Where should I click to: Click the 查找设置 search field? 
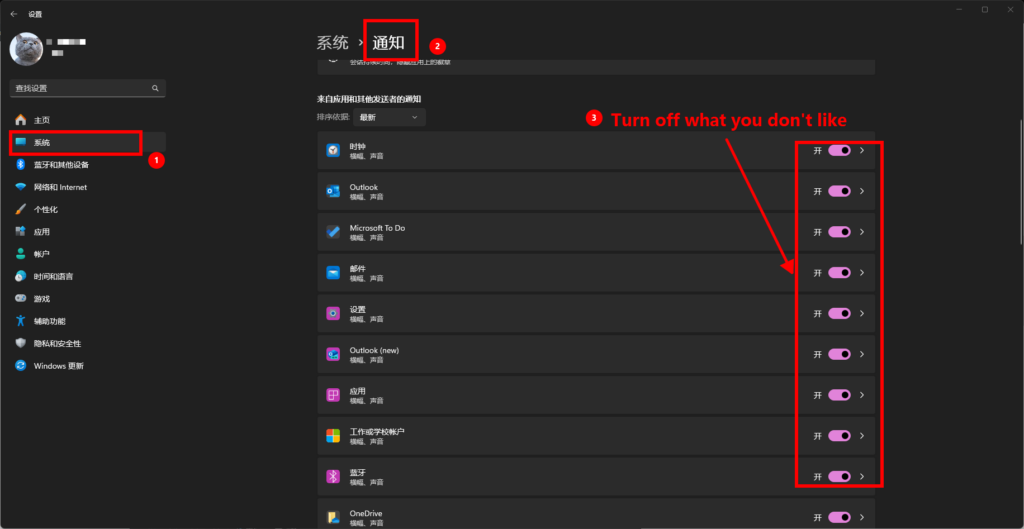click(x=80, y=88)
